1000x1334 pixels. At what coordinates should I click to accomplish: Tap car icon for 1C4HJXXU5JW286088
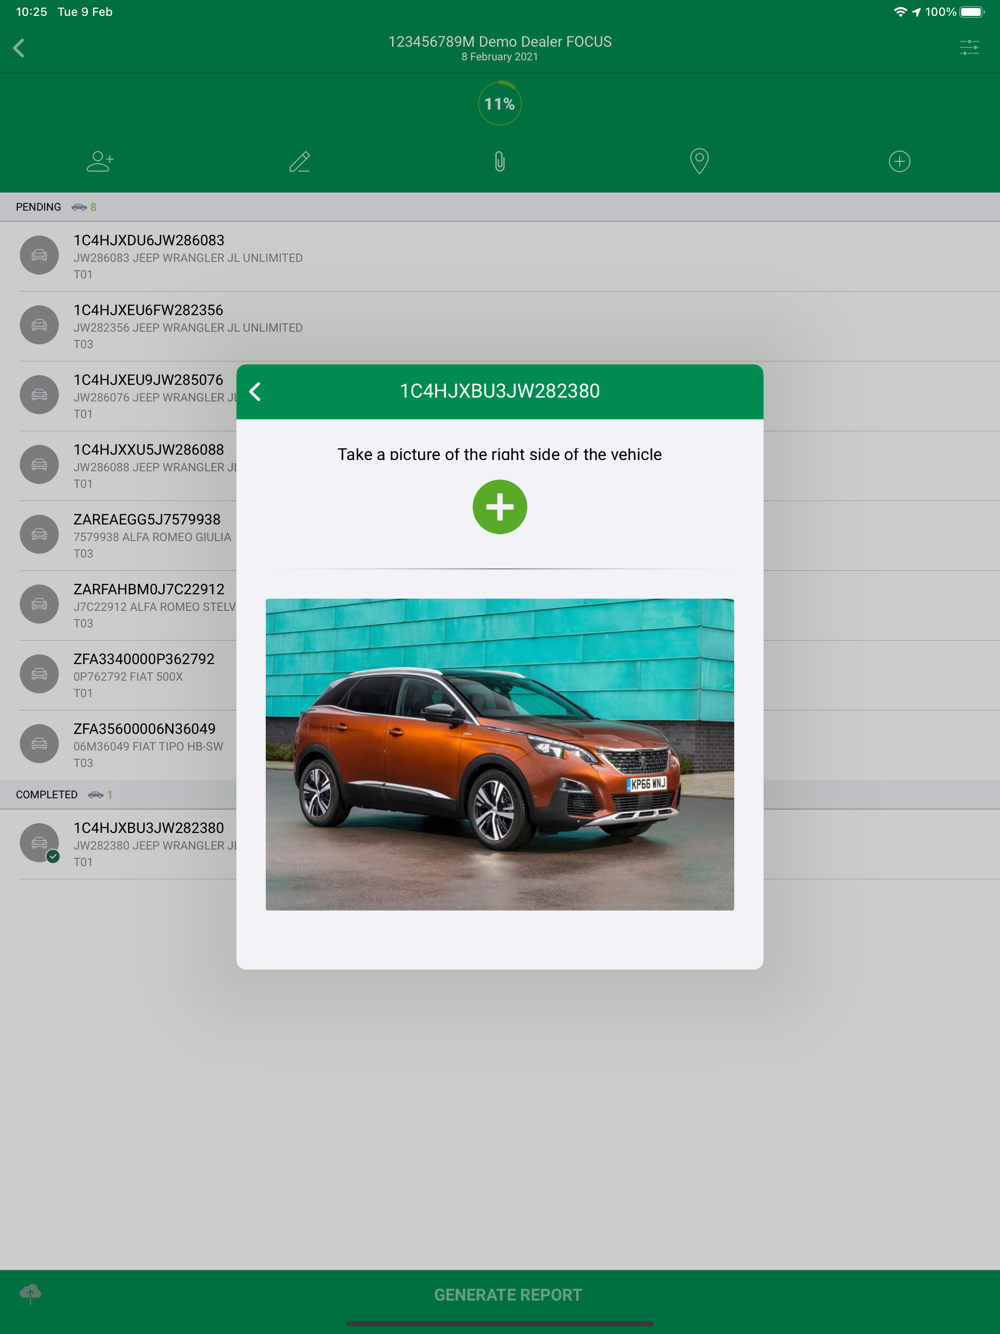[x=39, y=465]
